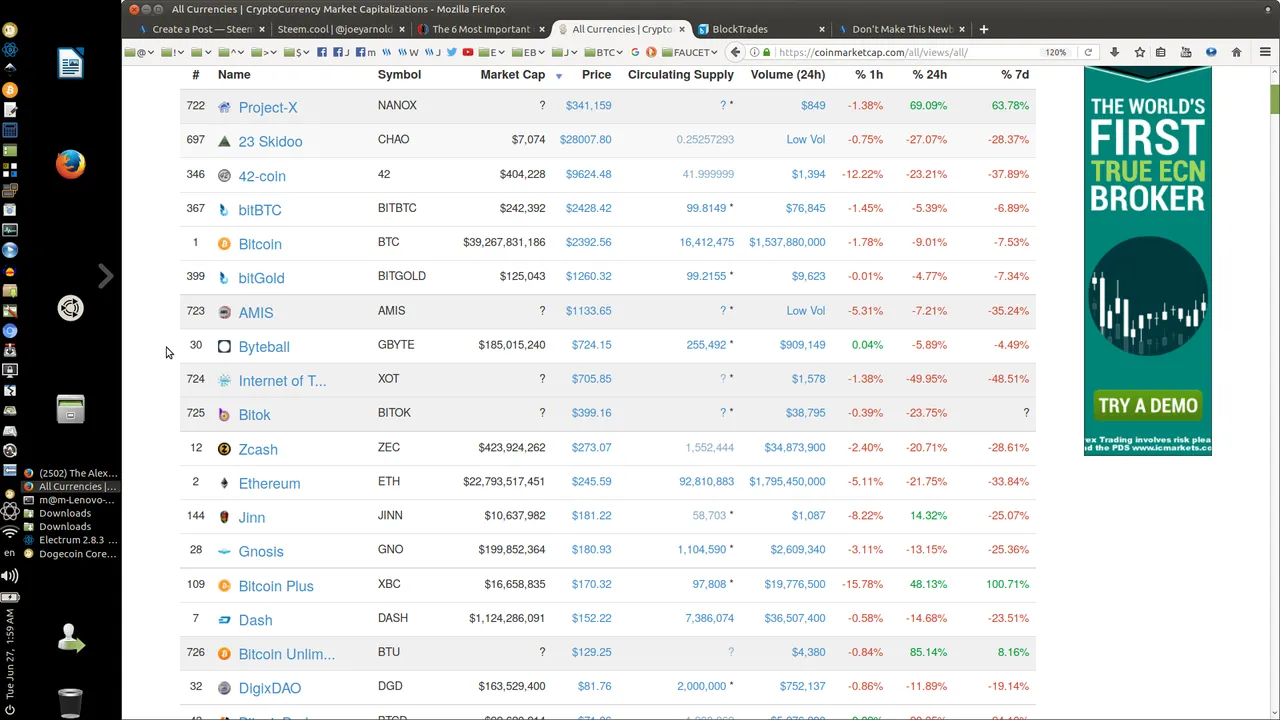Click the log out user arrow icon
The height and width of the screenshot is (720, 1280).
pyautogui.click(x=70, y=638)
